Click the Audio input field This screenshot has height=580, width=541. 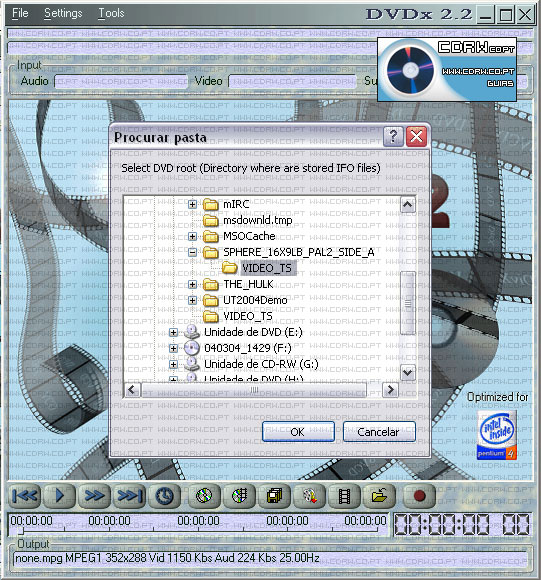tap(121, 81)
